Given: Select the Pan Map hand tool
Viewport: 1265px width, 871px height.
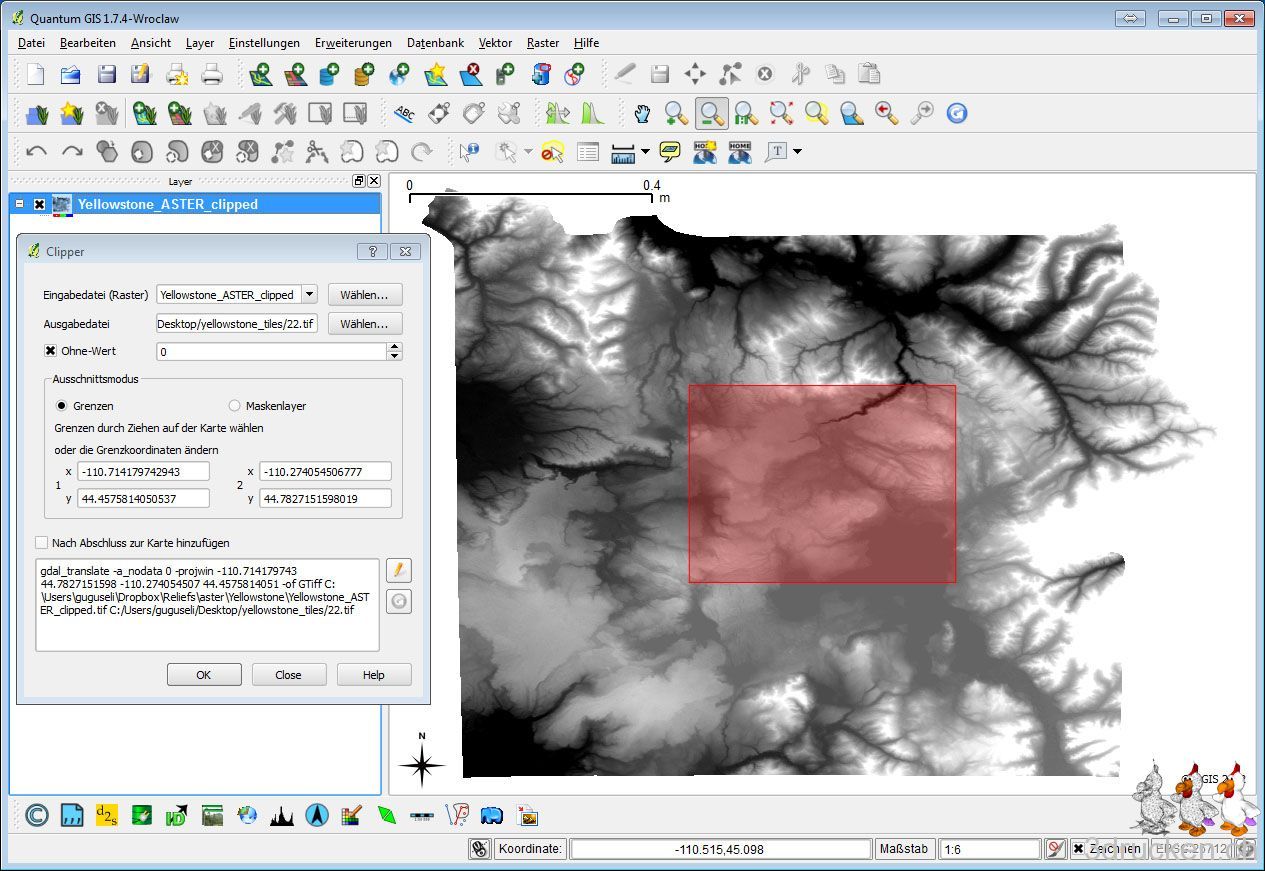Looking at the screenshot, I should (642, 113).
